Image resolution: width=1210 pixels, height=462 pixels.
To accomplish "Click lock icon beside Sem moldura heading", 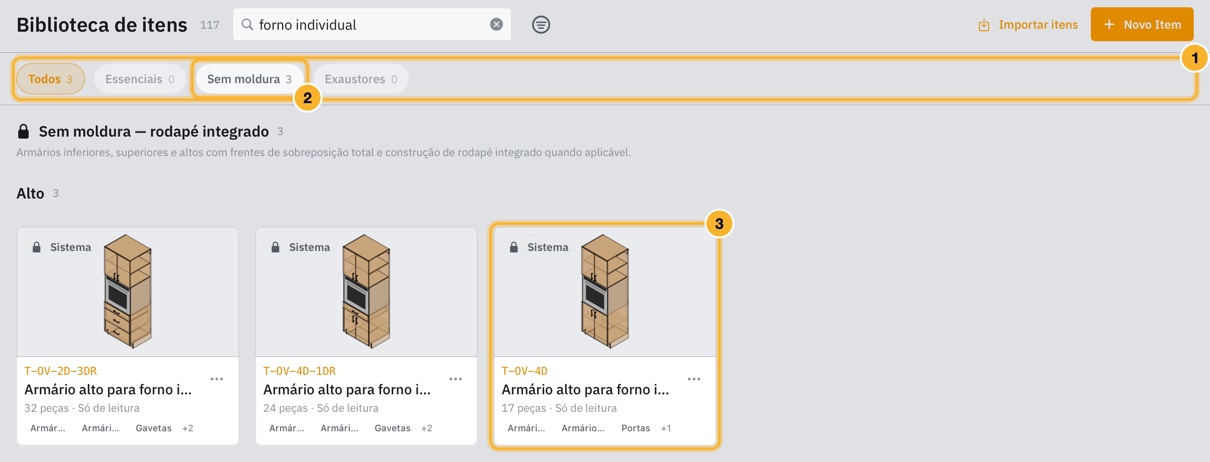I will tap(23, 131).
